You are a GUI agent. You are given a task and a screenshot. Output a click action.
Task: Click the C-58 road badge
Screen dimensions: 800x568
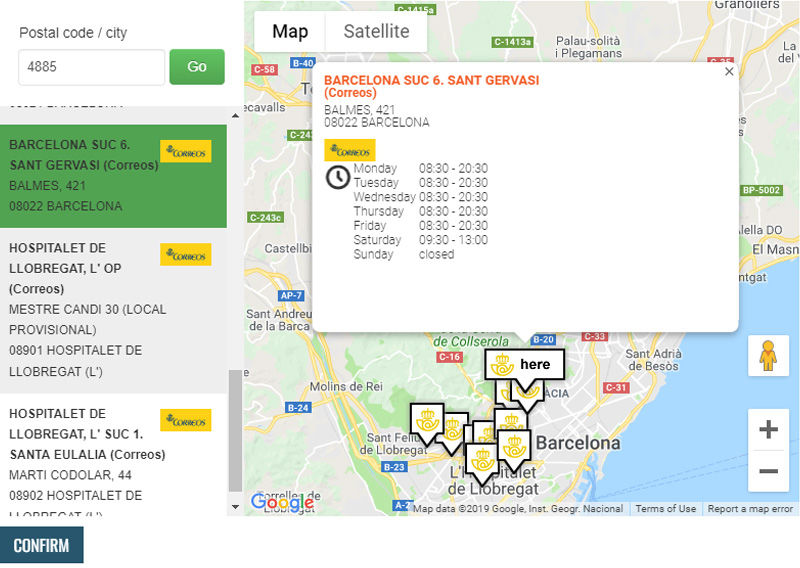point(264,69)
